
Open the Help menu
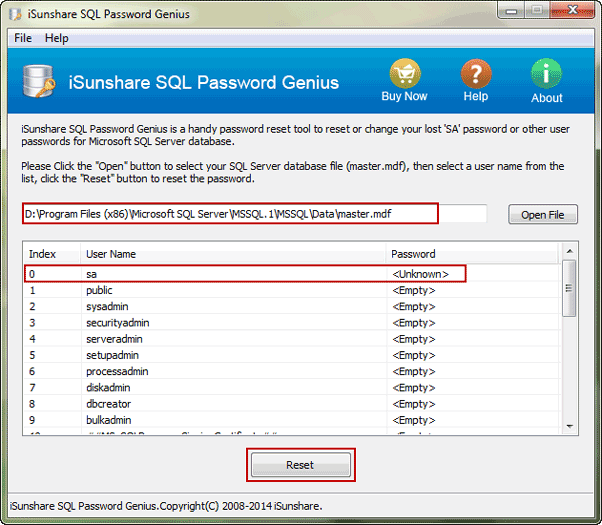point(57,38)
